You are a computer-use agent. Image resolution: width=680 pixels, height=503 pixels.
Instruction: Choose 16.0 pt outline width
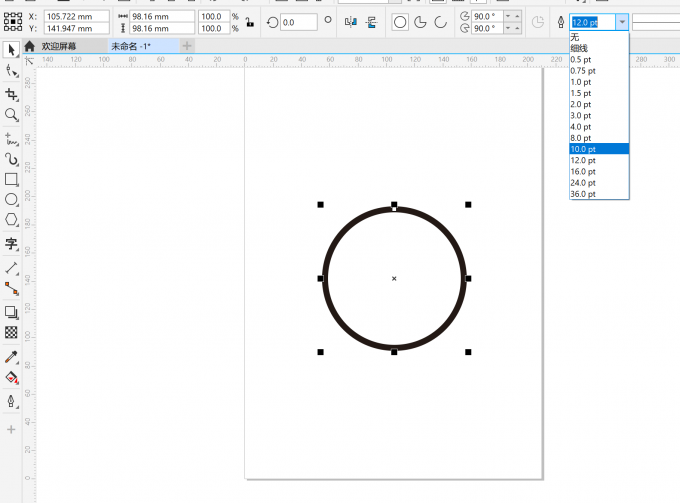coord(599,172)
